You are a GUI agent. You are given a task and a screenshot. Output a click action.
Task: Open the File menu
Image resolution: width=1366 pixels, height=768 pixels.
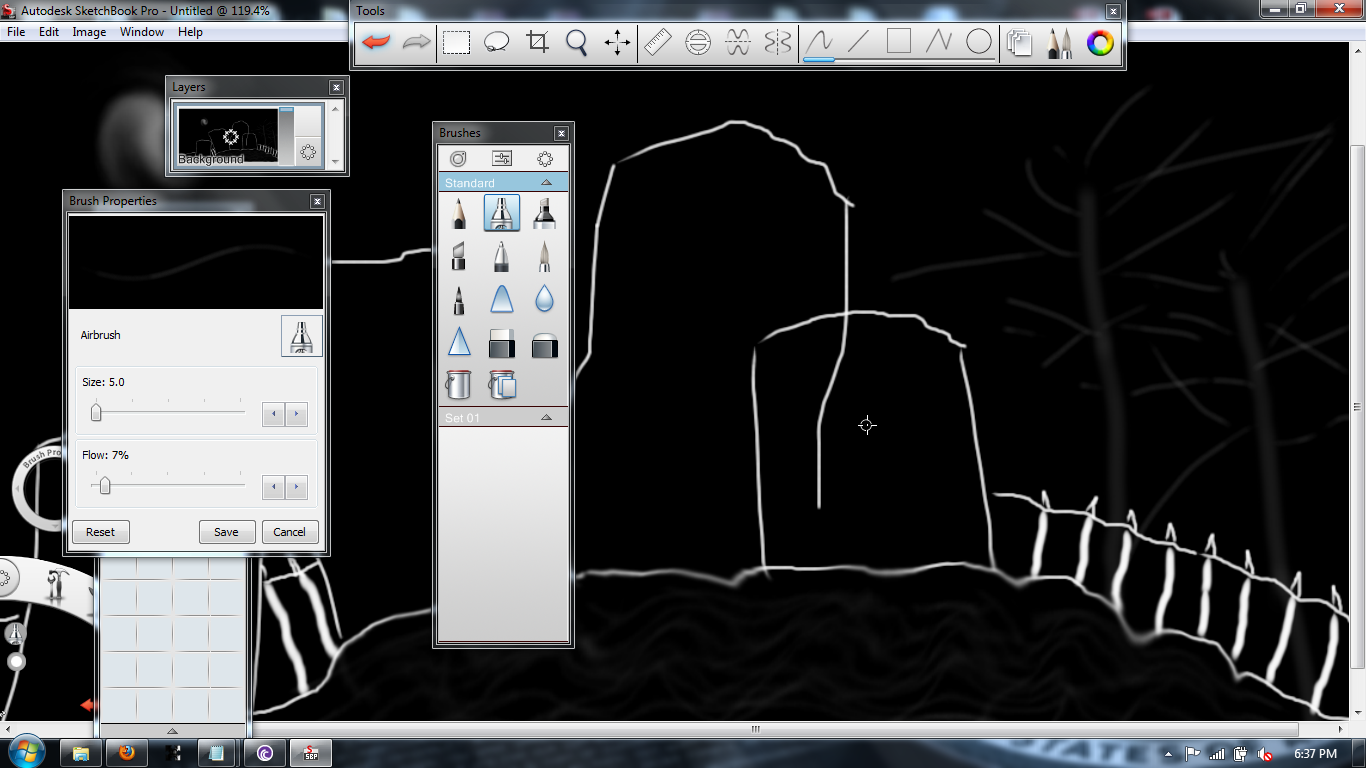[16, 32]
